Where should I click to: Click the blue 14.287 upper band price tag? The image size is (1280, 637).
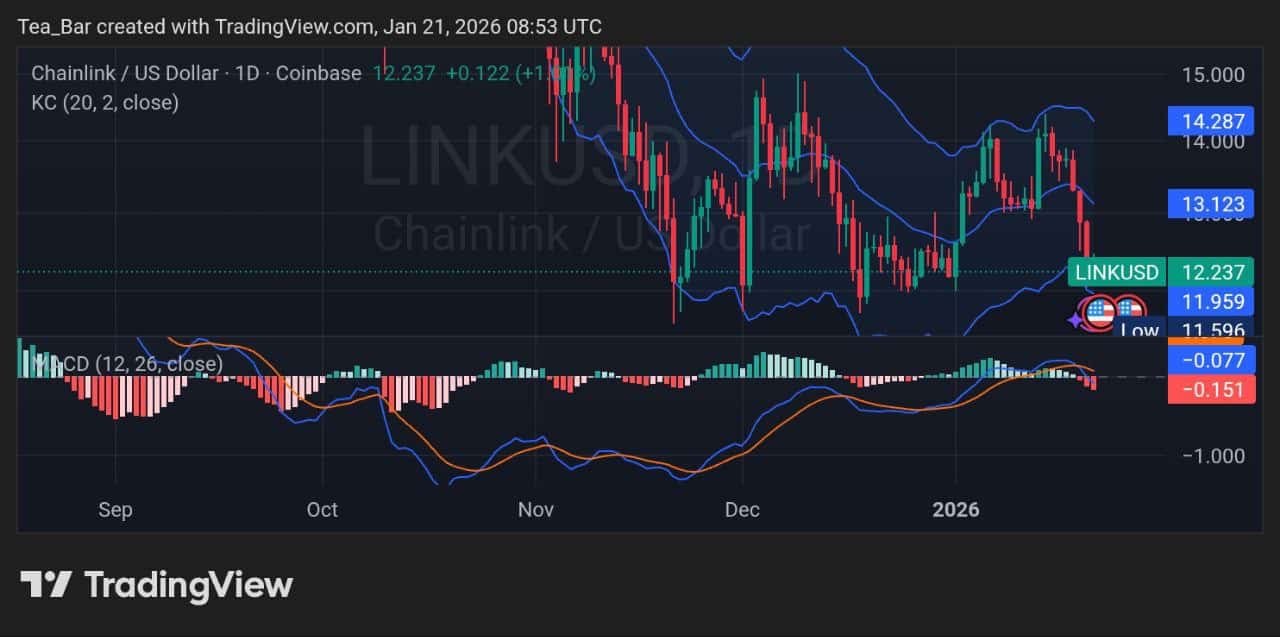coord(1212,121)
